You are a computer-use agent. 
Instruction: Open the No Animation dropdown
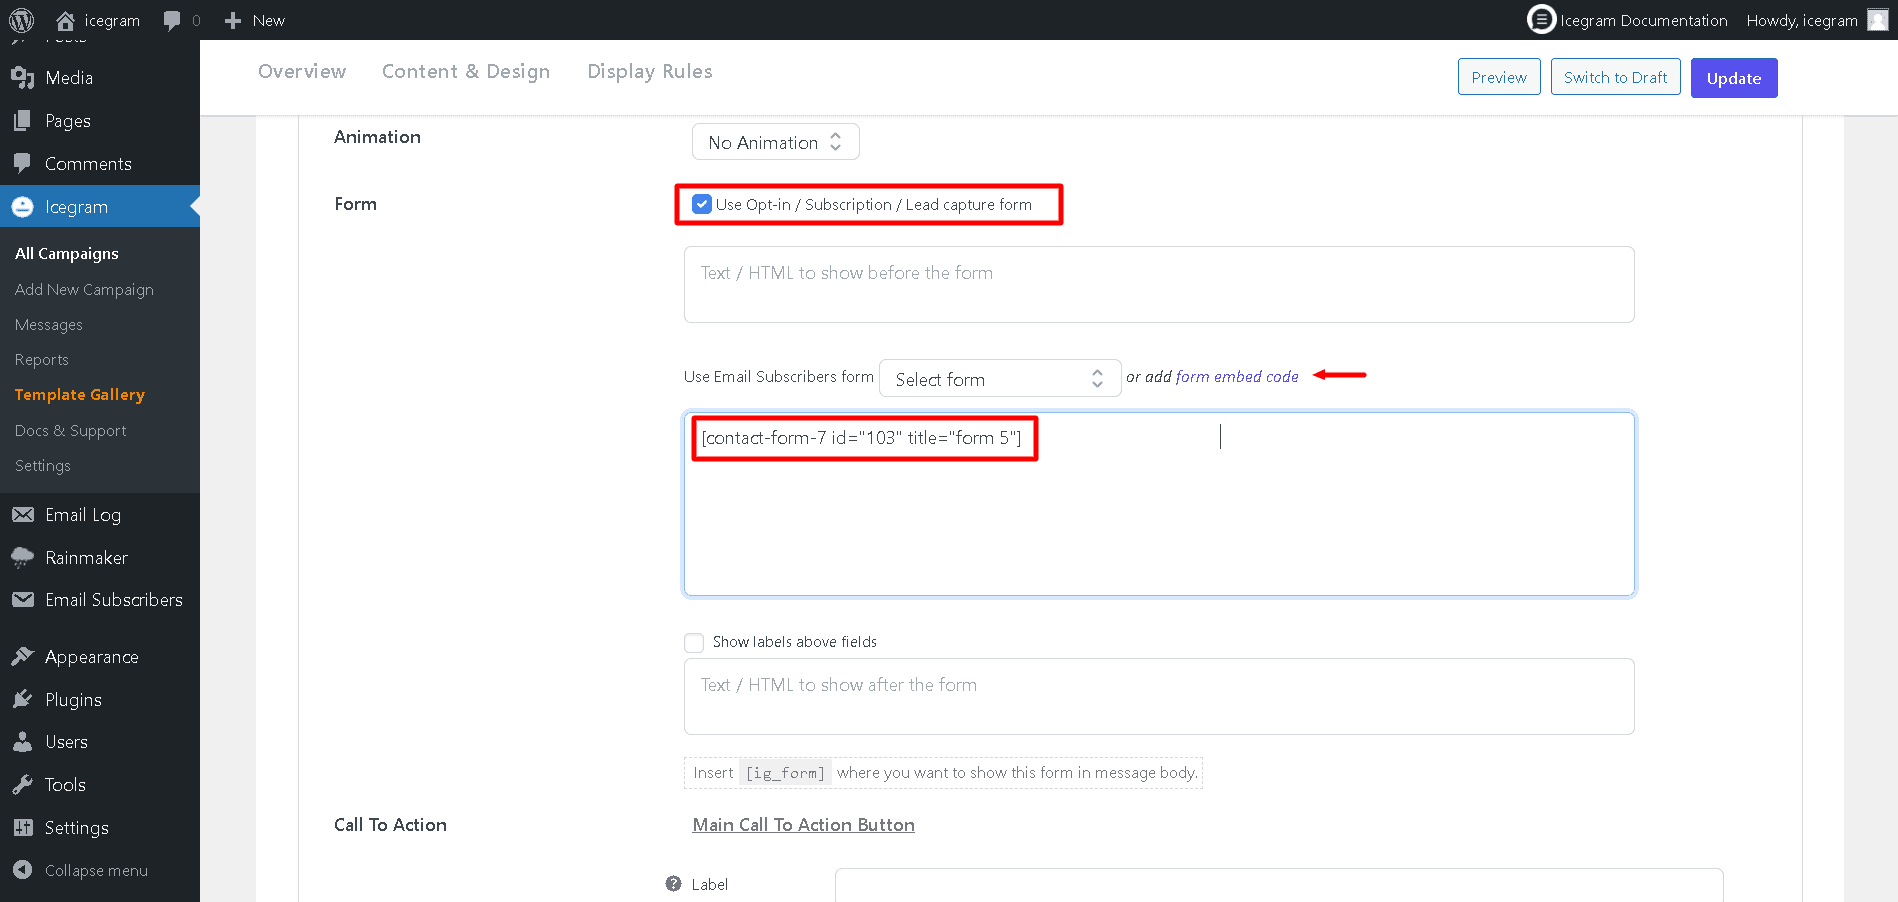[x=775, y=142]
